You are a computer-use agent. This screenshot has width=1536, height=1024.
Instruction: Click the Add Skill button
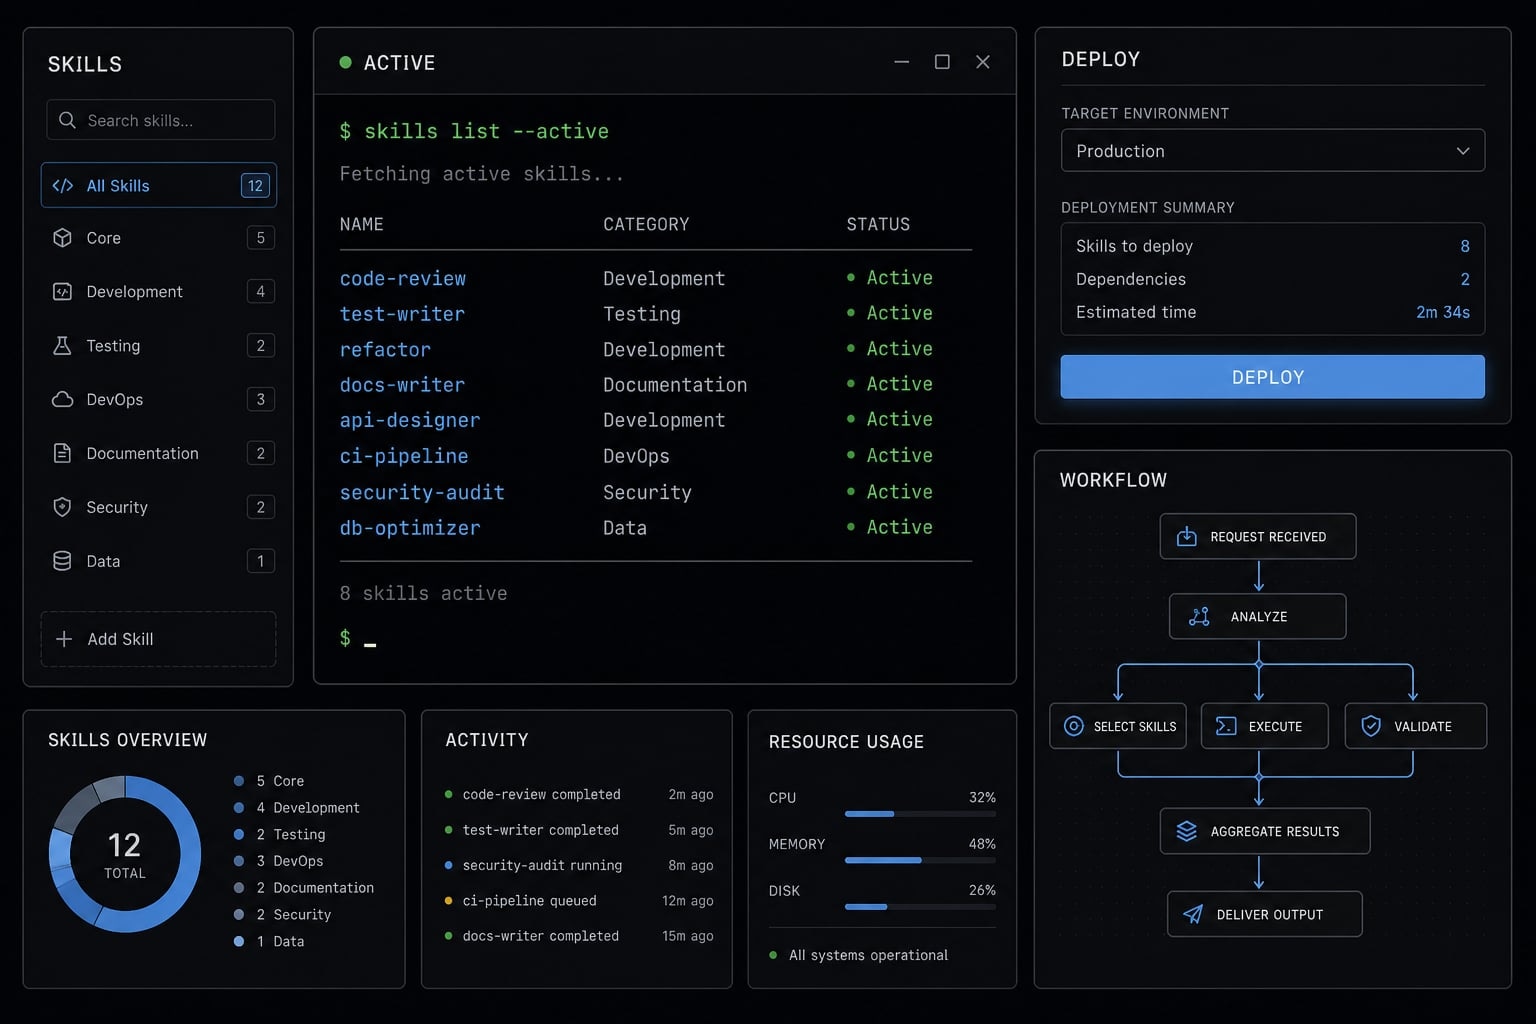click(x=159, y=639)
